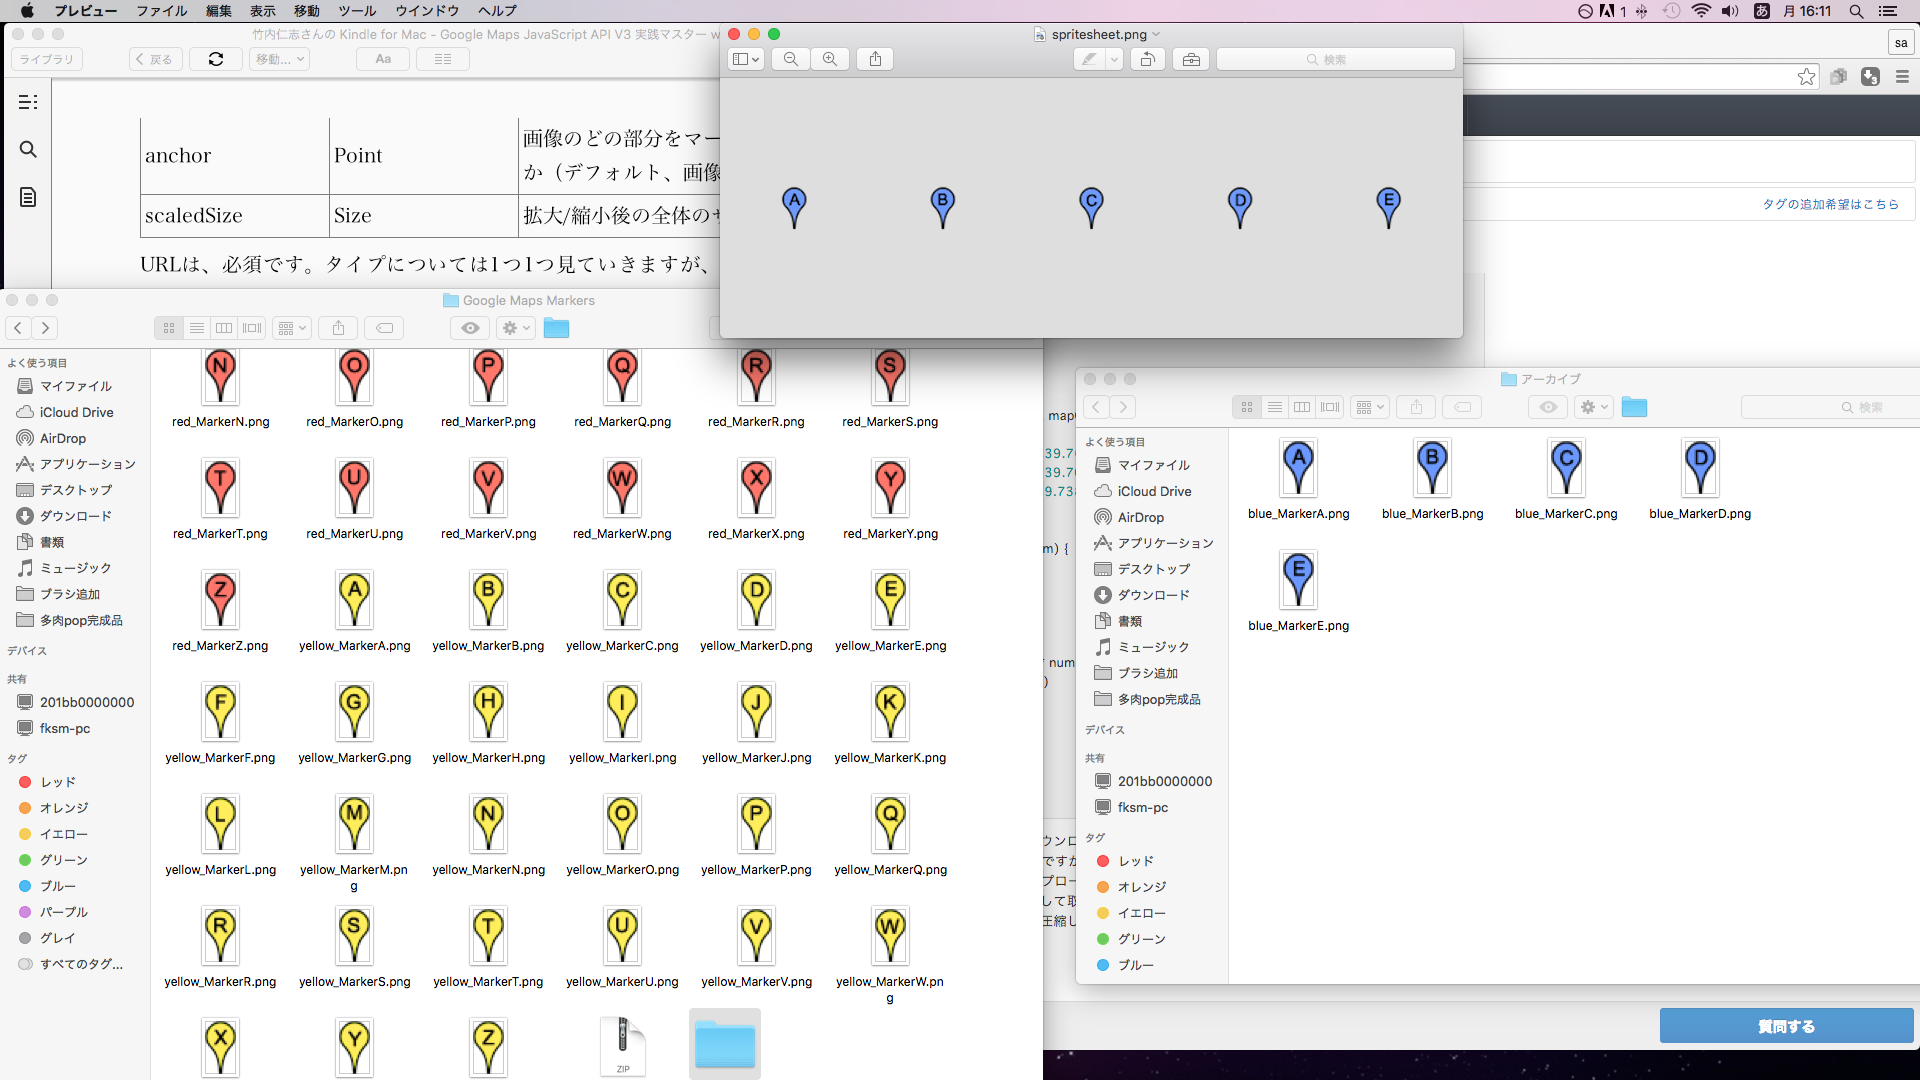Zoom in on spritesheet.png
Image resolution: width=1920 pixels, height=1080 pixels.
pyautogui.click(x=830, y=59)
